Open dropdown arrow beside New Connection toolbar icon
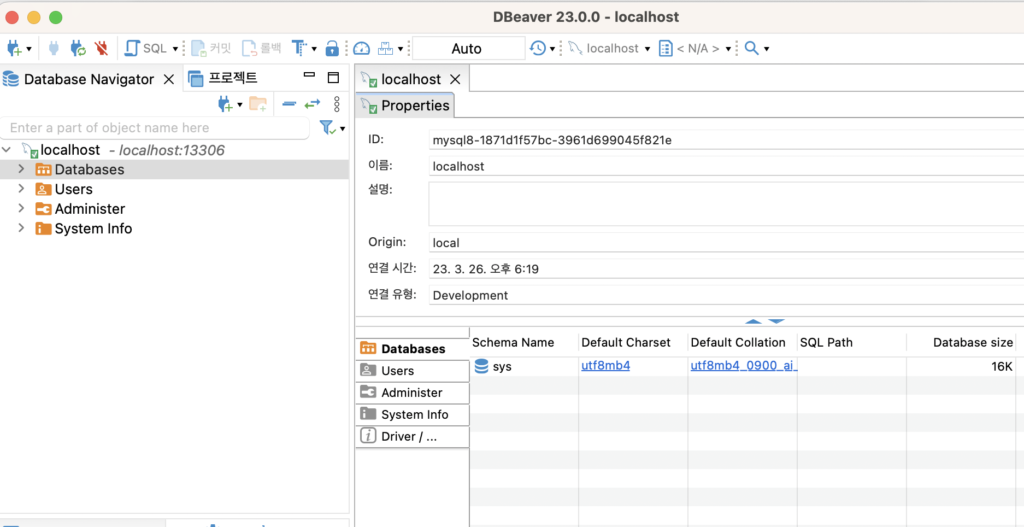 [29, 49]
